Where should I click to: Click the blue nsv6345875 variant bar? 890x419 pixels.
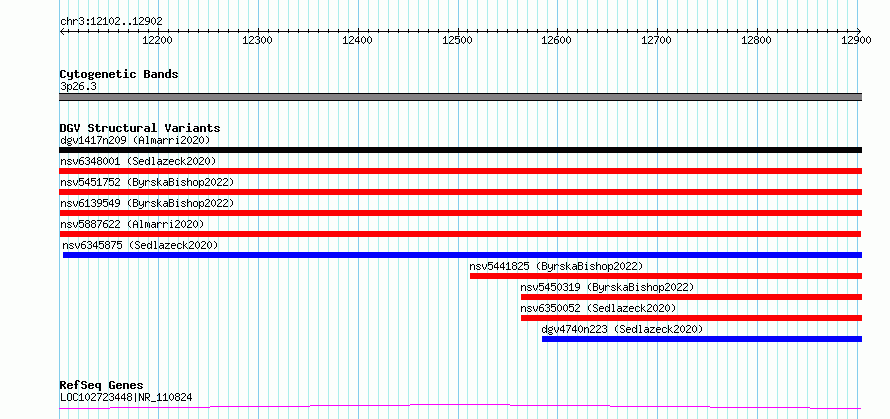462,255
